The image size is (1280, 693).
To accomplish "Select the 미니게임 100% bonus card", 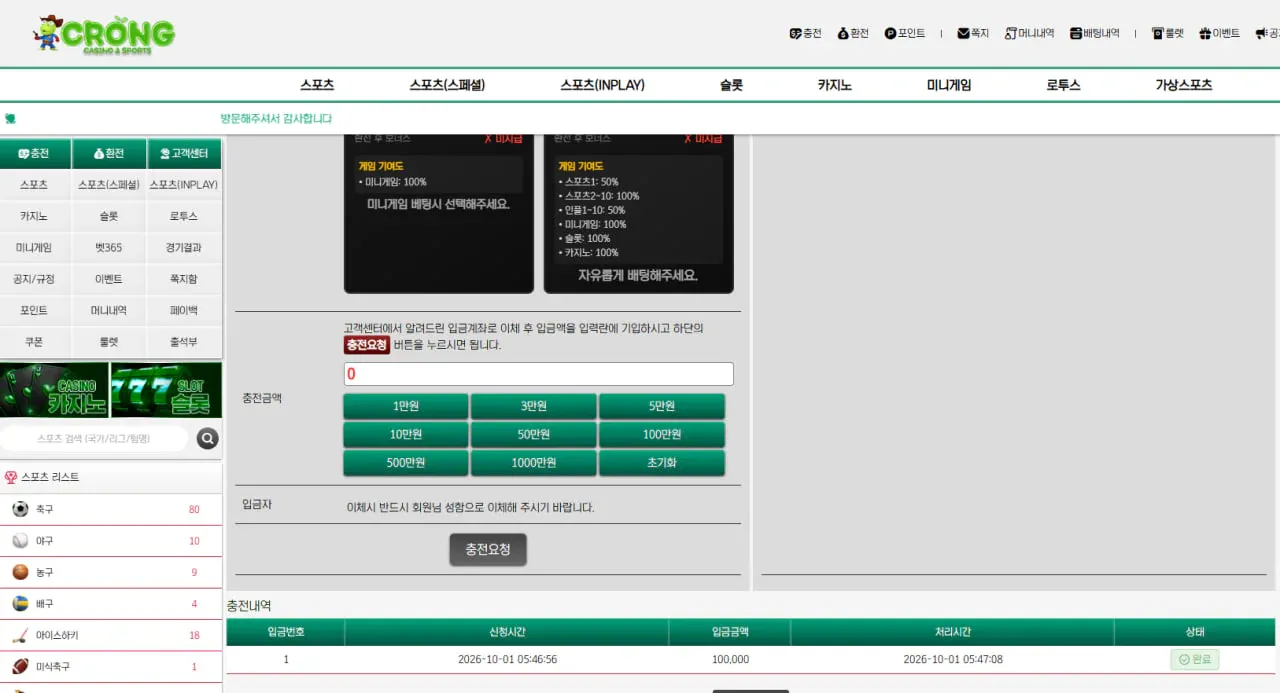I will coord(439,213).
